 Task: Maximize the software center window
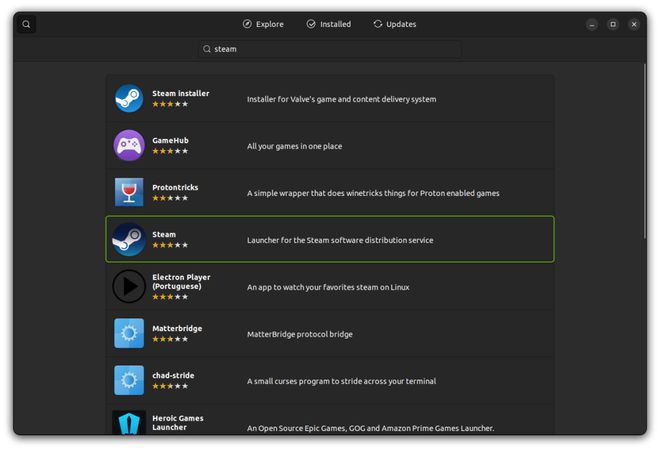tap(613, 24)
